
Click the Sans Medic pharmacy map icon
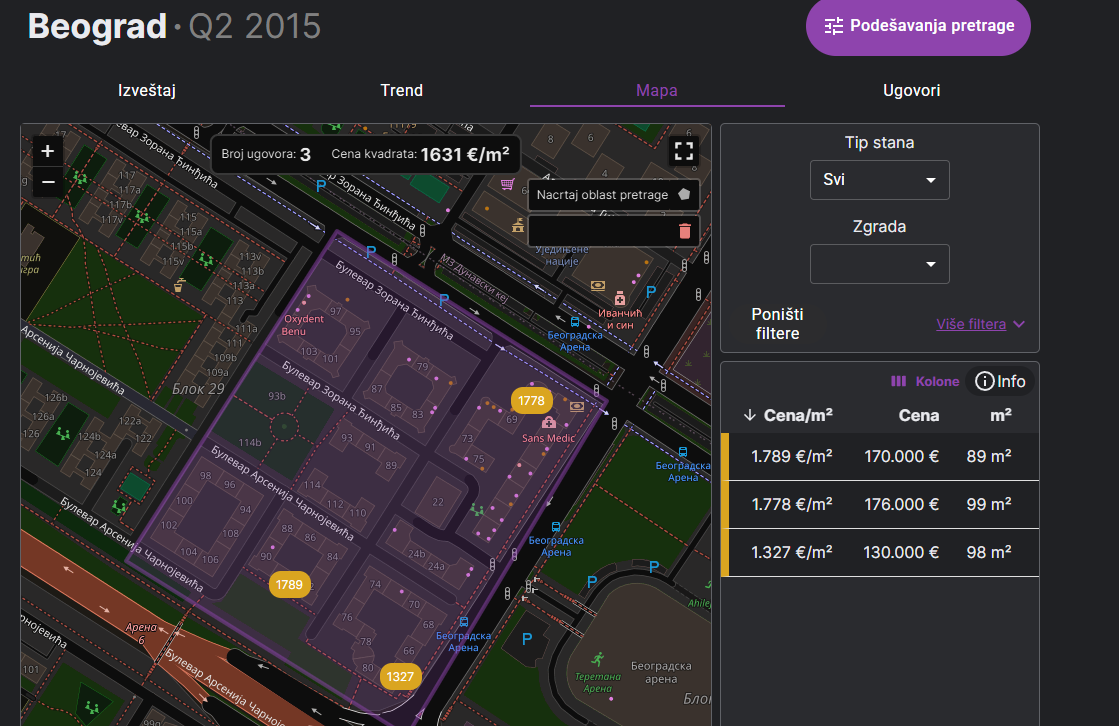point(549,423)
